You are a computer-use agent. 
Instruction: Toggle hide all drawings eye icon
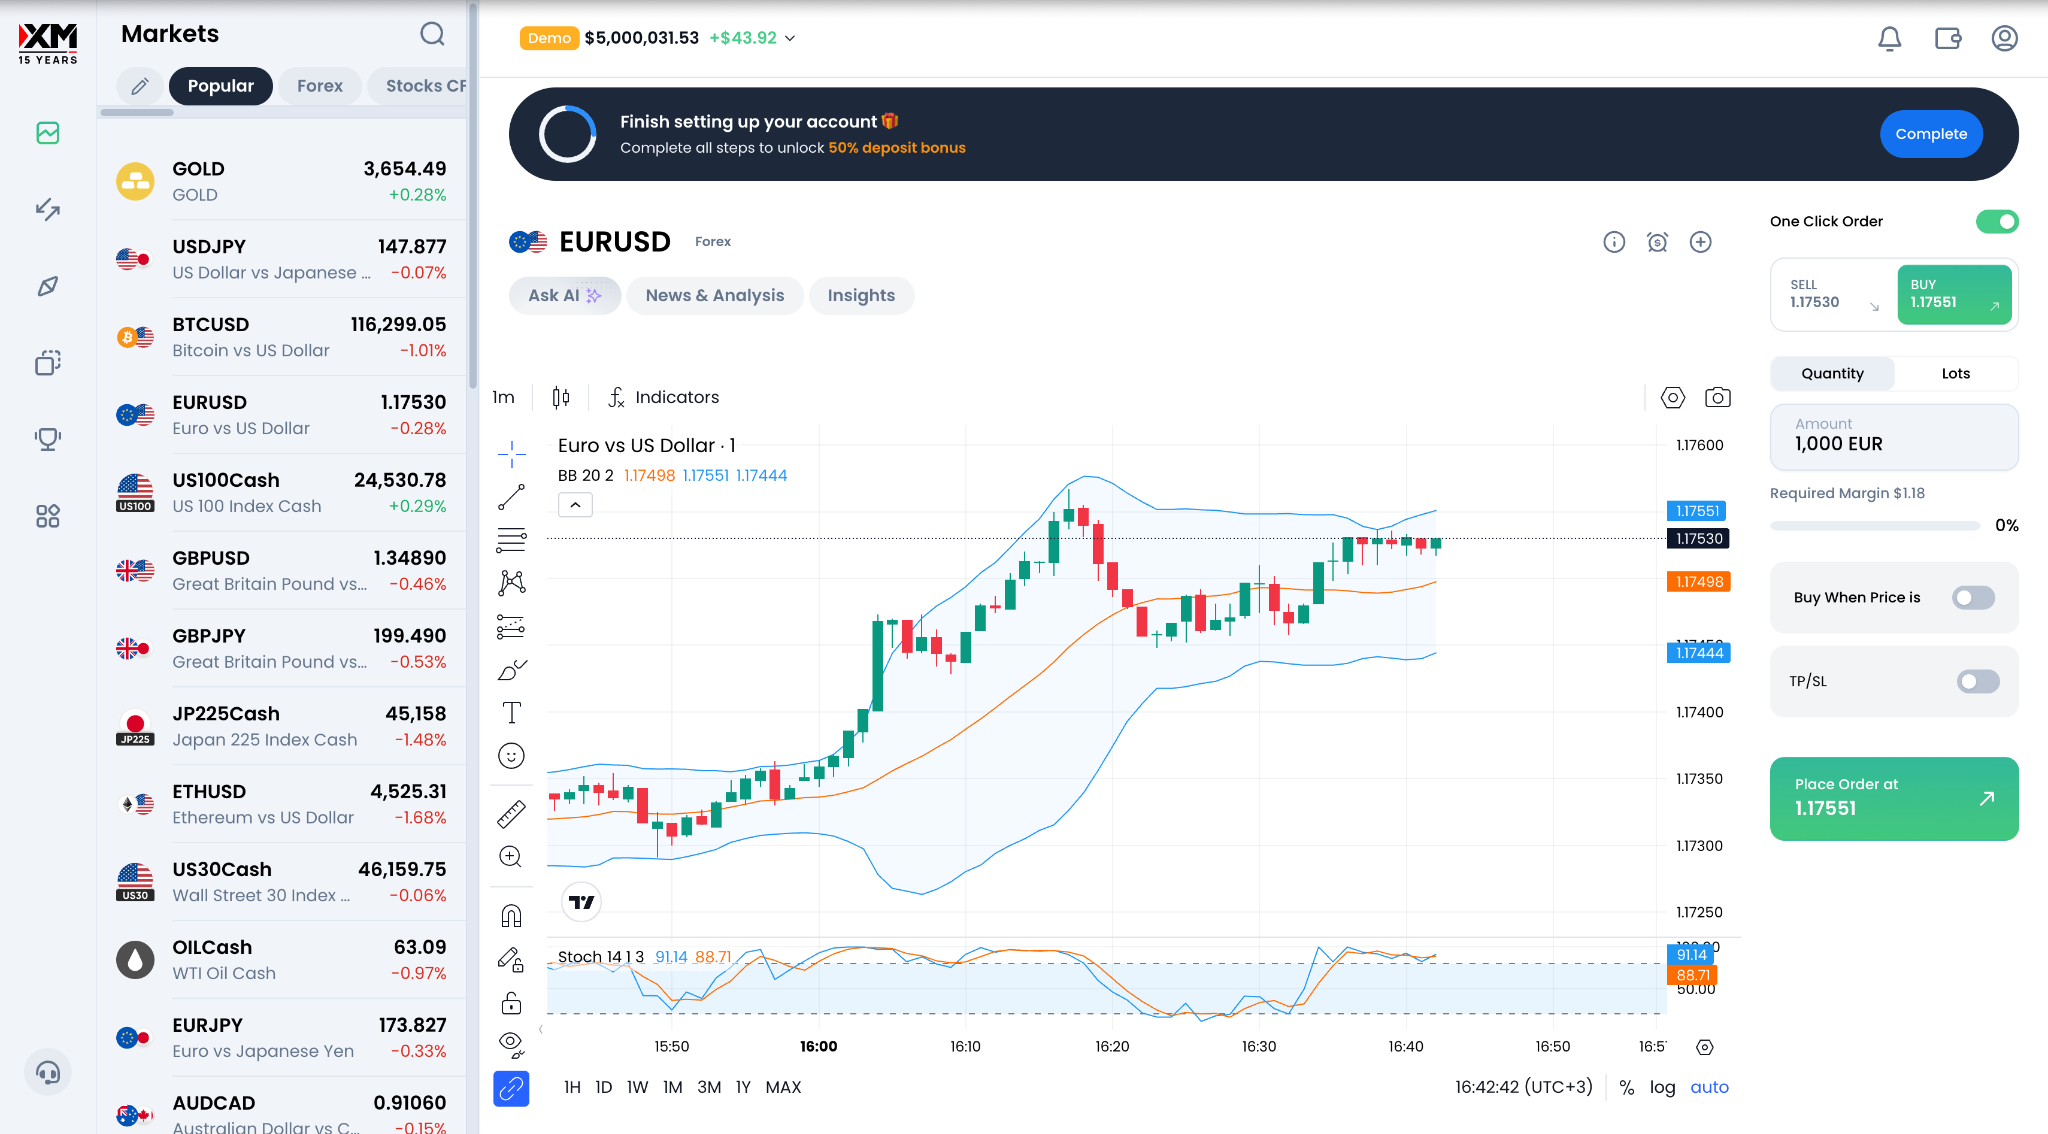tap(511, 1045)
